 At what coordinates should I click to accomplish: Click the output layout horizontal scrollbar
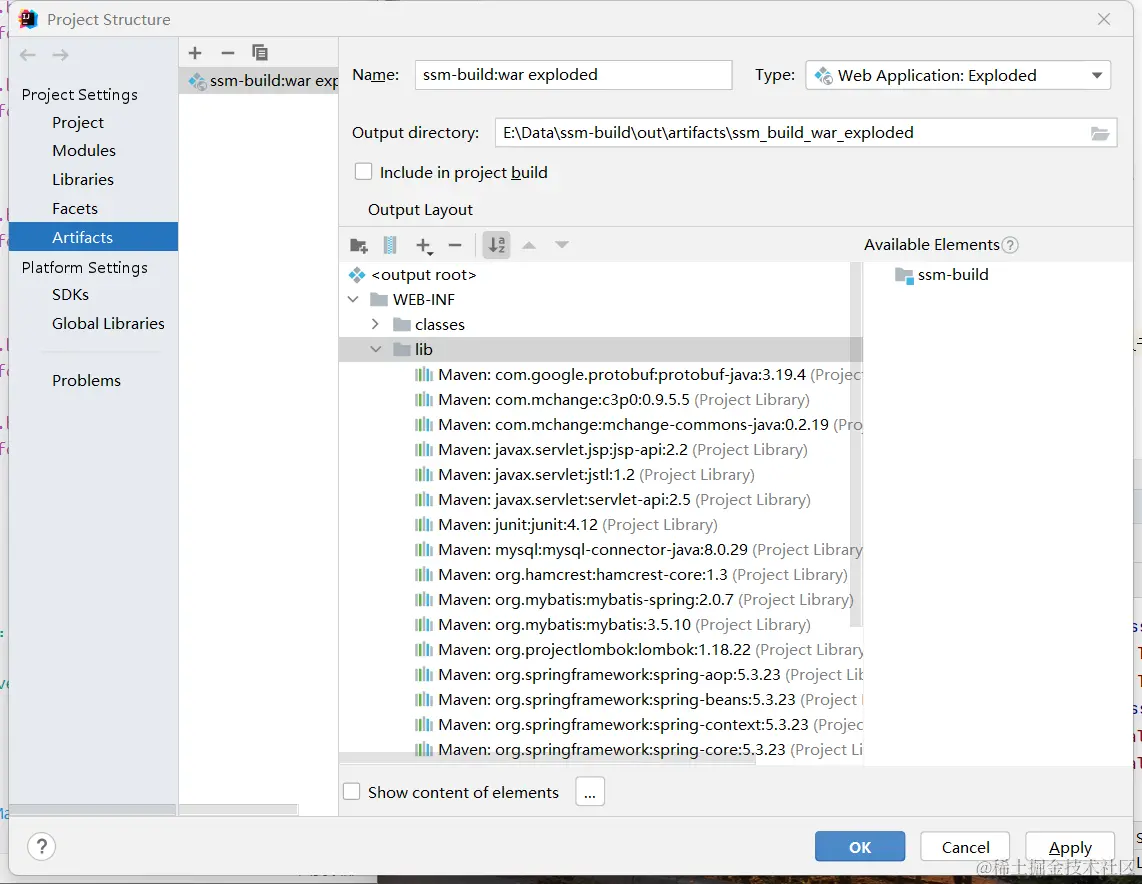[x=548, y=758]
